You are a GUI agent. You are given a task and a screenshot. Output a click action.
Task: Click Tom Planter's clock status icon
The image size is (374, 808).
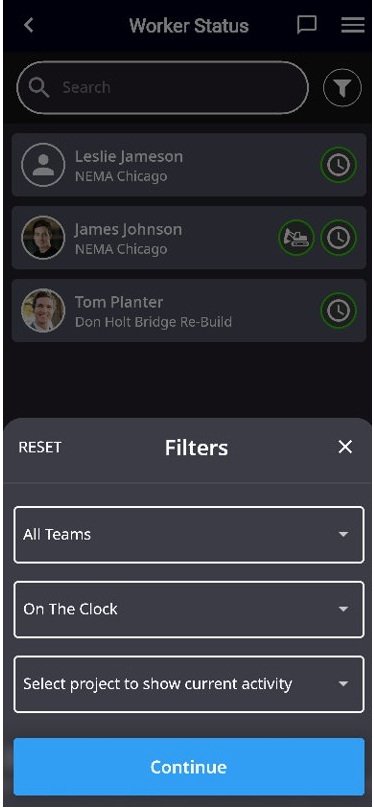pyautogui.click(x=338, y=310)
